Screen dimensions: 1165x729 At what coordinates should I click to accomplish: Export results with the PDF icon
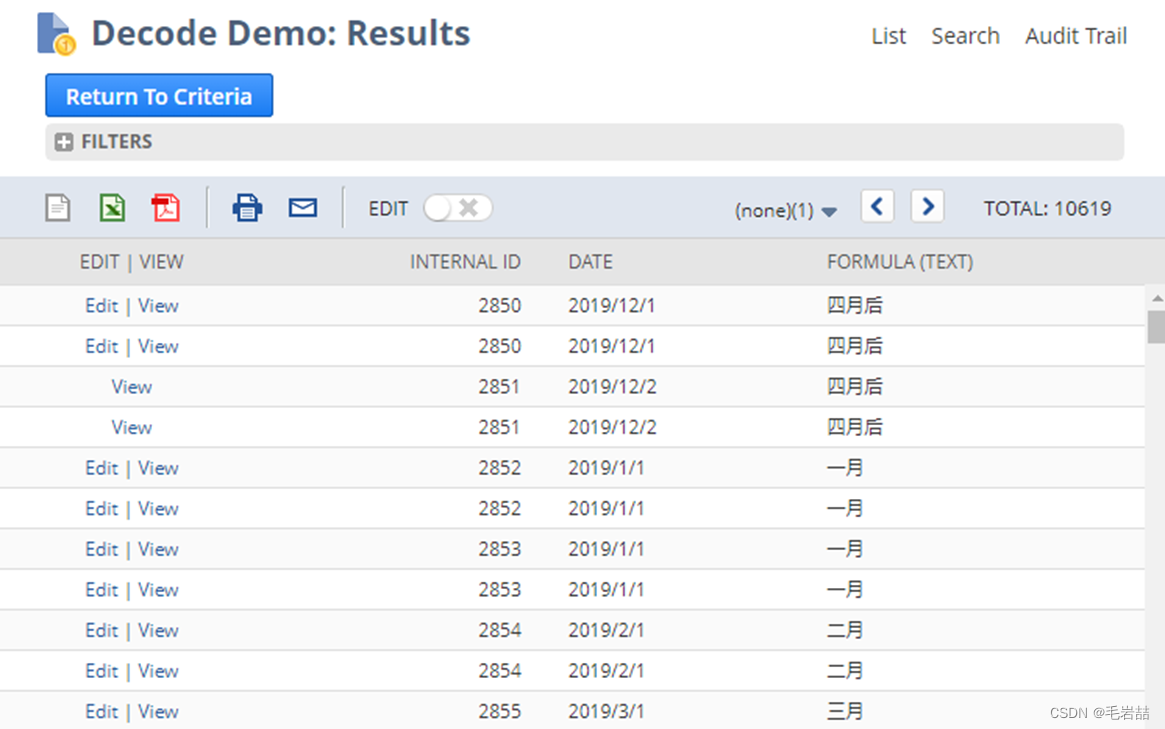point(166,207)
